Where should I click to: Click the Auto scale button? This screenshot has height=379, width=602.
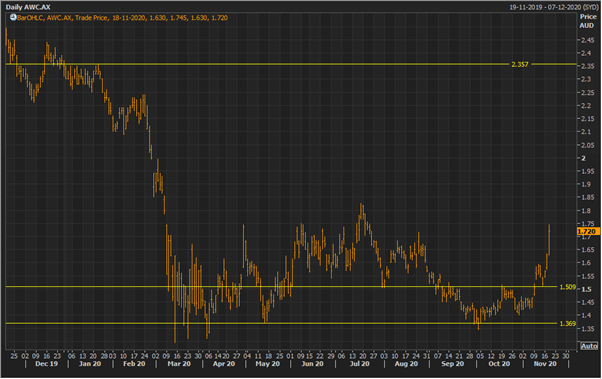tap(589, 346)
